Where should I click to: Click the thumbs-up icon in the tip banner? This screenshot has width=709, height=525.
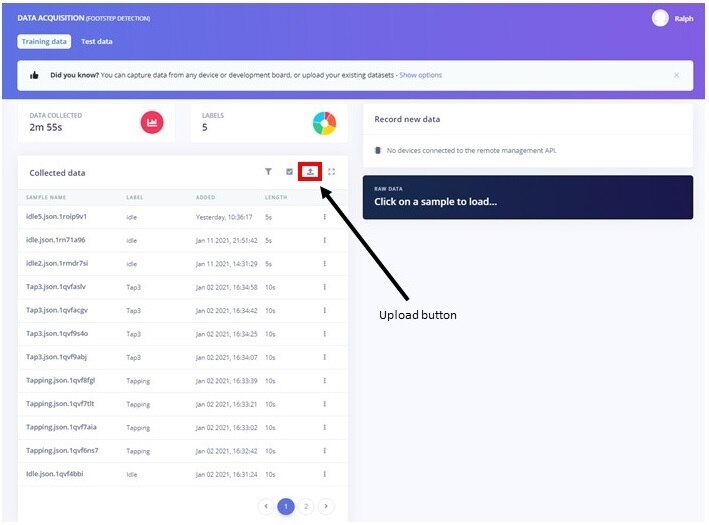click(x=34, y=75)
